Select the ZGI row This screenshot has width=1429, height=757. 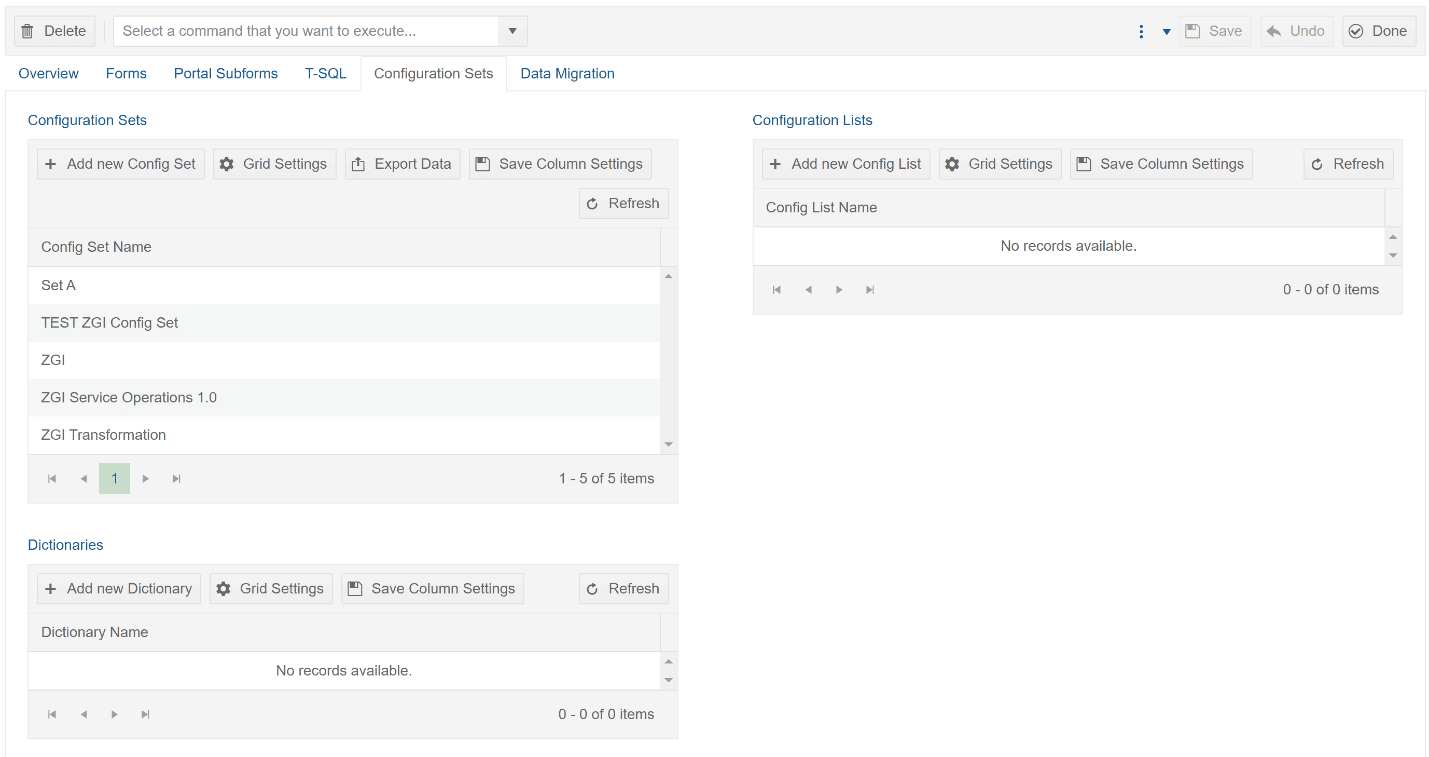click(344, 360)
